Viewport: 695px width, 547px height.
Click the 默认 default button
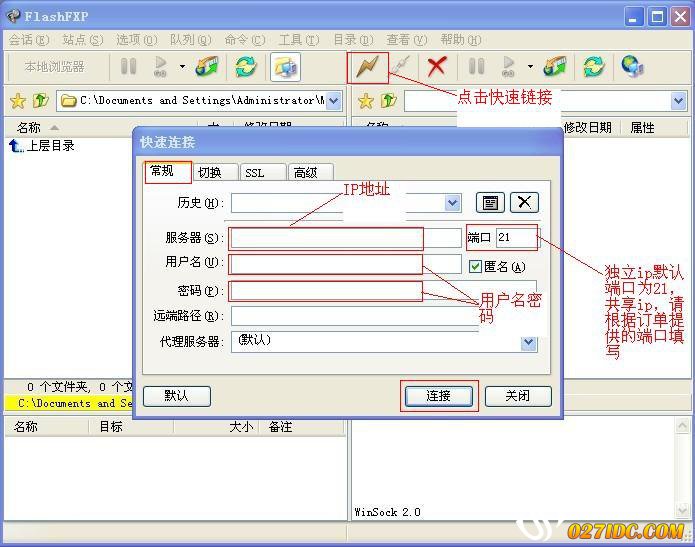pyautogui.click(x=176, y=396)
